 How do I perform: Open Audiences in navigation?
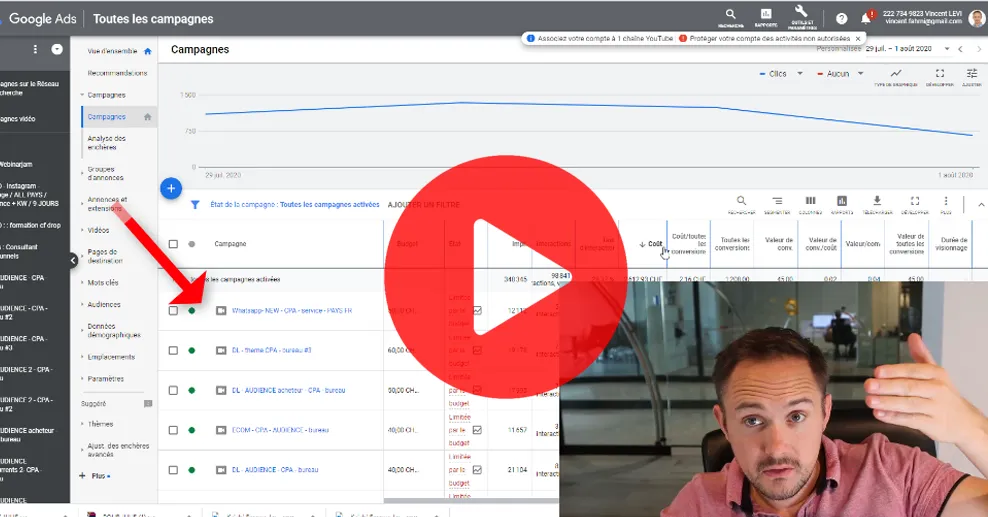tap(102, 304)
